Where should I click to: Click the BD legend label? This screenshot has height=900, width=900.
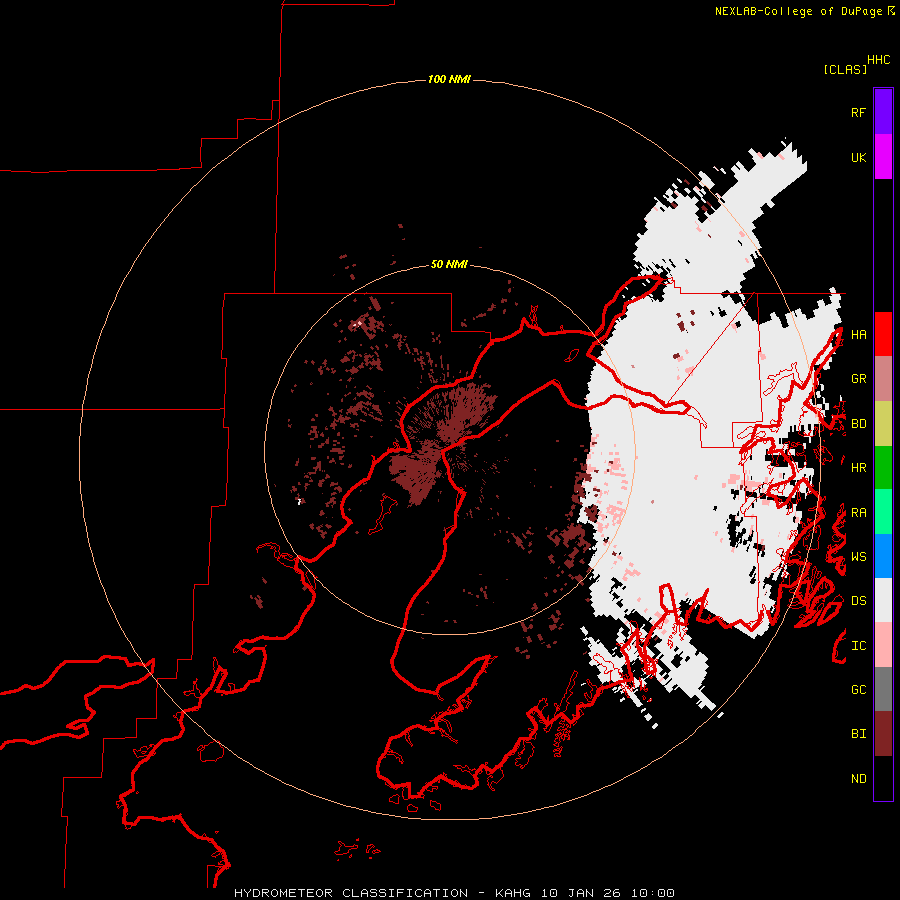coord(859,424)
